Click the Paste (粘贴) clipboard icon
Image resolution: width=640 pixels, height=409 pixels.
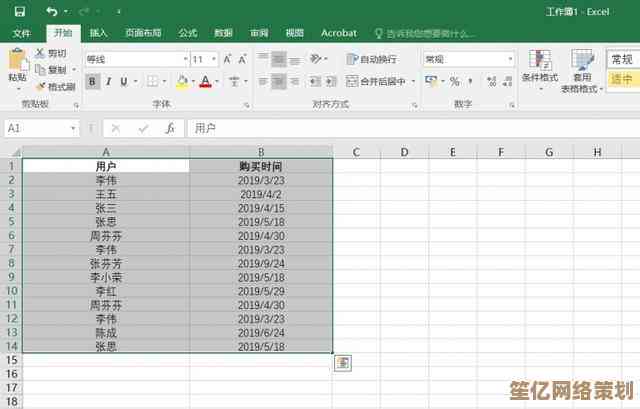click(17, 66)
